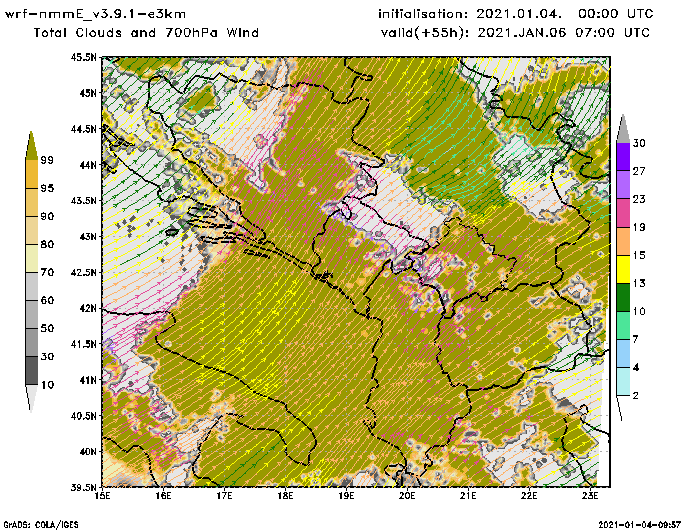Select the '95' value on cloud legend
700x530 pixels.
pyautogui.click(x=47, y=188)
